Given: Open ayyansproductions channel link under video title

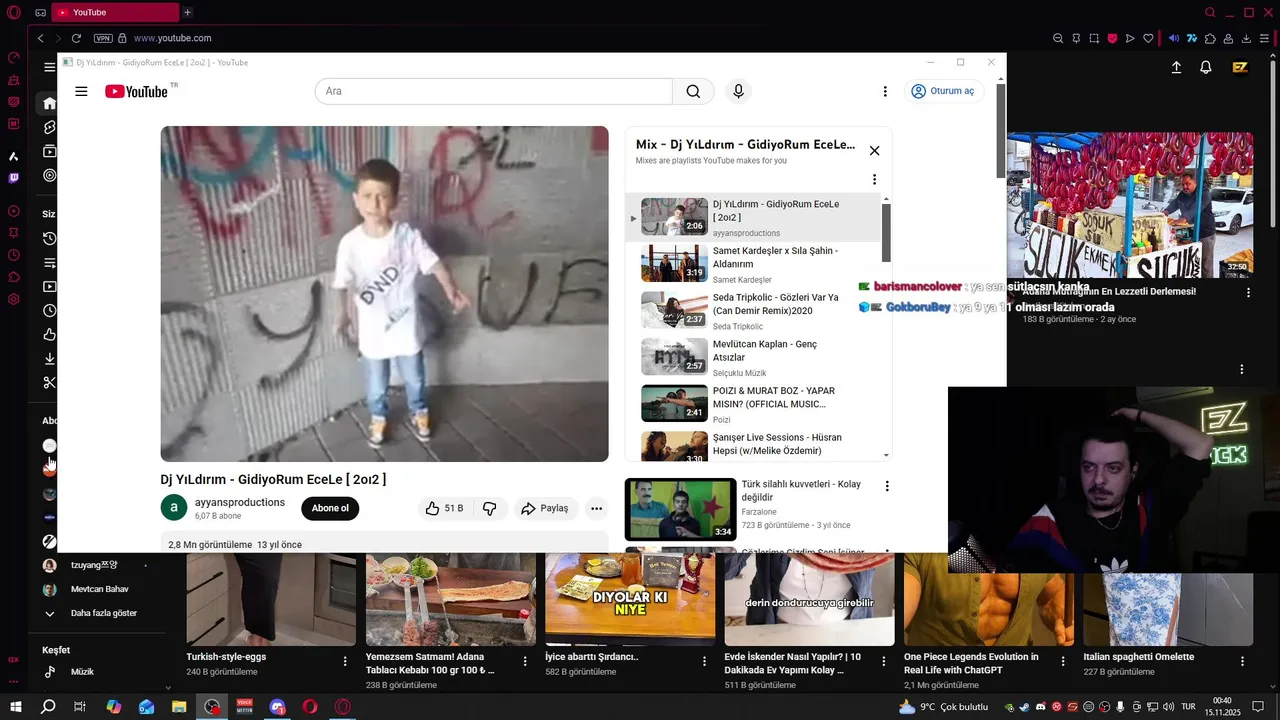Looking at the screenshot, I should (239, 502).
